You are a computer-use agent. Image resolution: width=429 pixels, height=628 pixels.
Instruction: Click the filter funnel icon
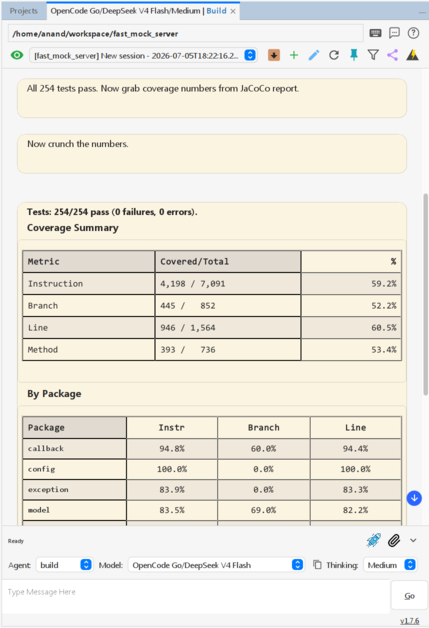373,55
